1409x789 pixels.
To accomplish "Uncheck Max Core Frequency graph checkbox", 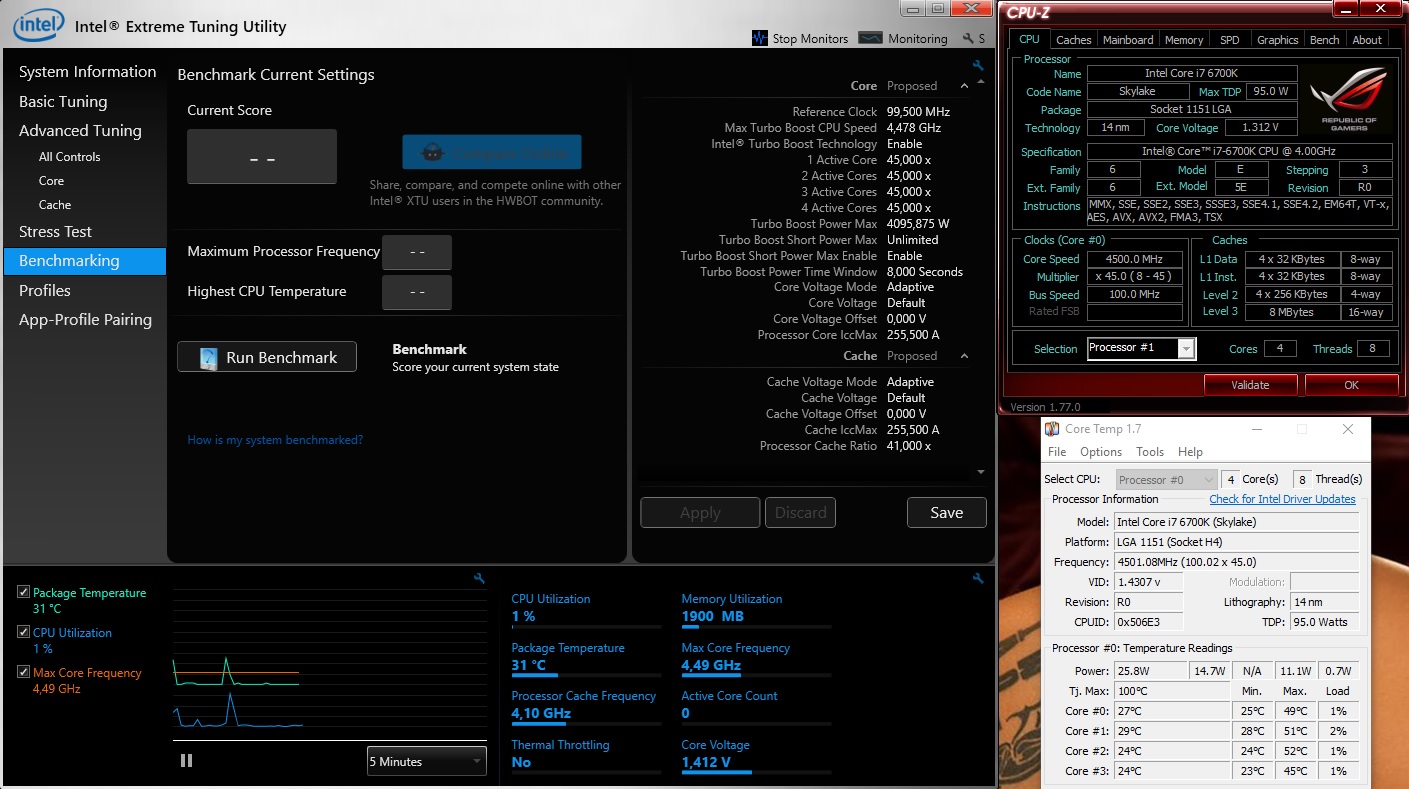I will 23,672.
